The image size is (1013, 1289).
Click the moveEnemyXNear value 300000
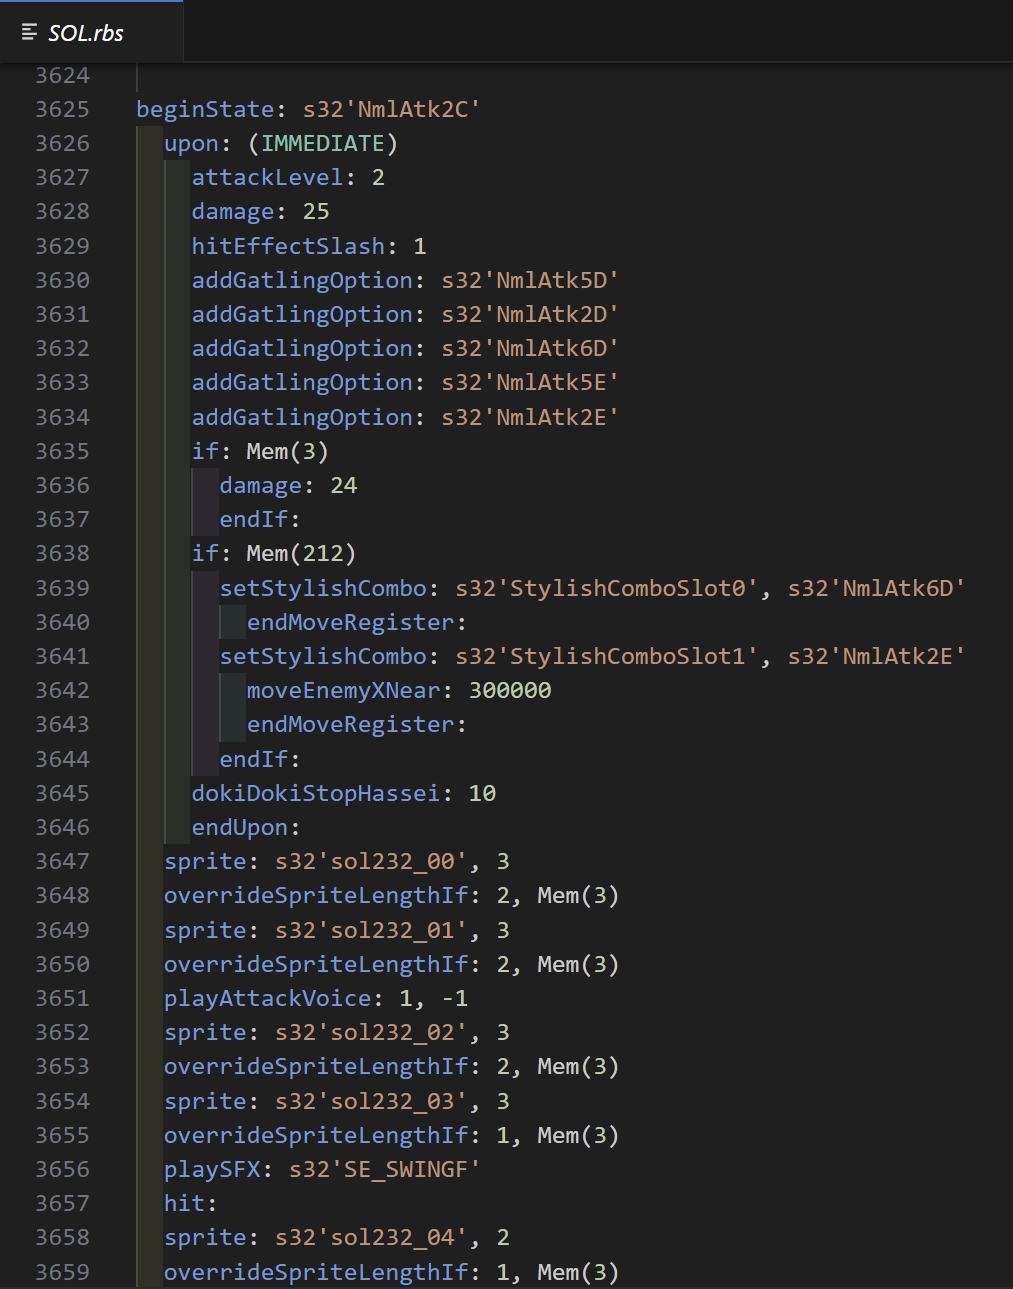coord(510,690)
